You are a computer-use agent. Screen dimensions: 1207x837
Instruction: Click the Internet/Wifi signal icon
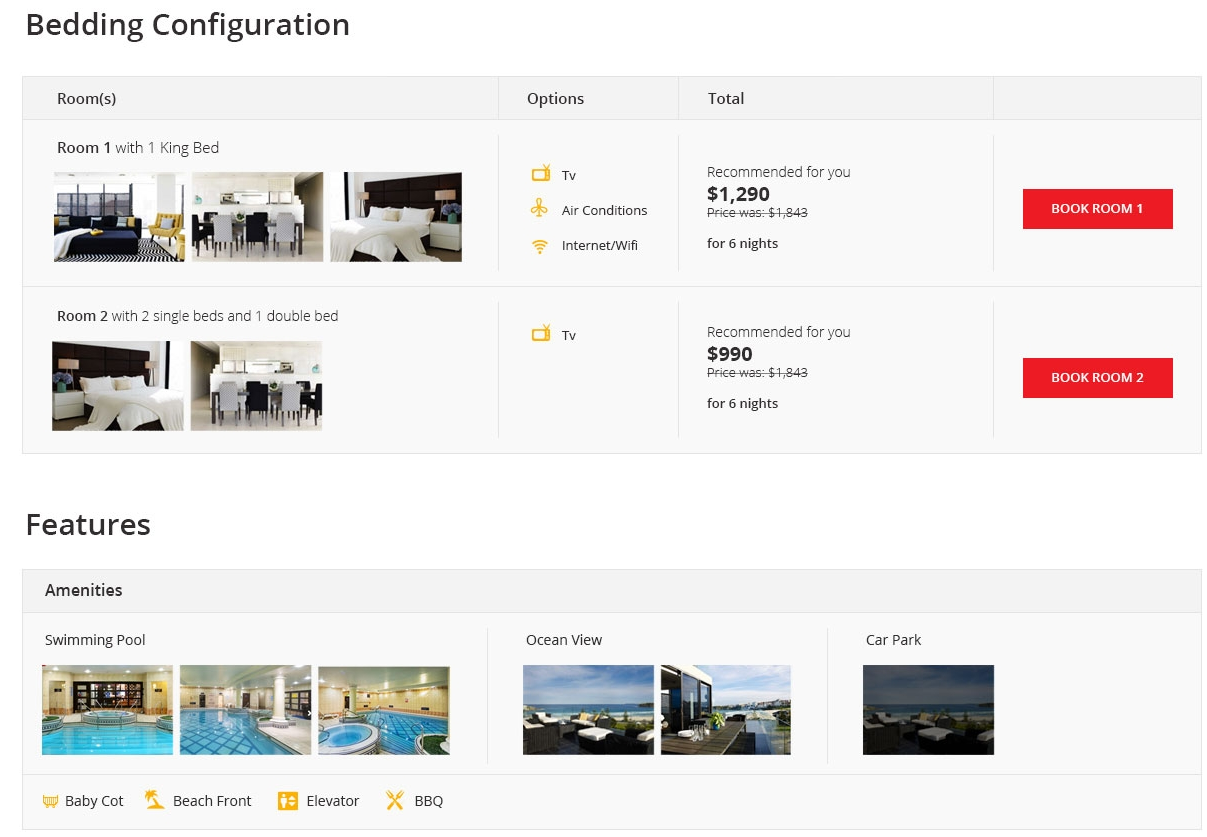540,246
